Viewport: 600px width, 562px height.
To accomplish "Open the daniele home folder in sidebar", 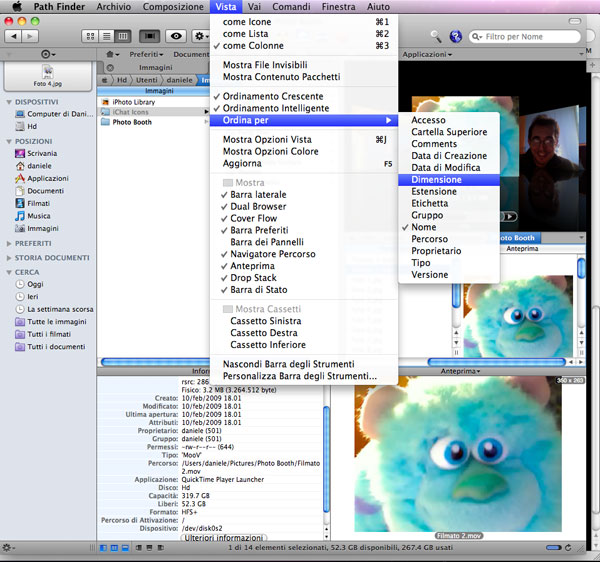I will (x=33, y=166).
